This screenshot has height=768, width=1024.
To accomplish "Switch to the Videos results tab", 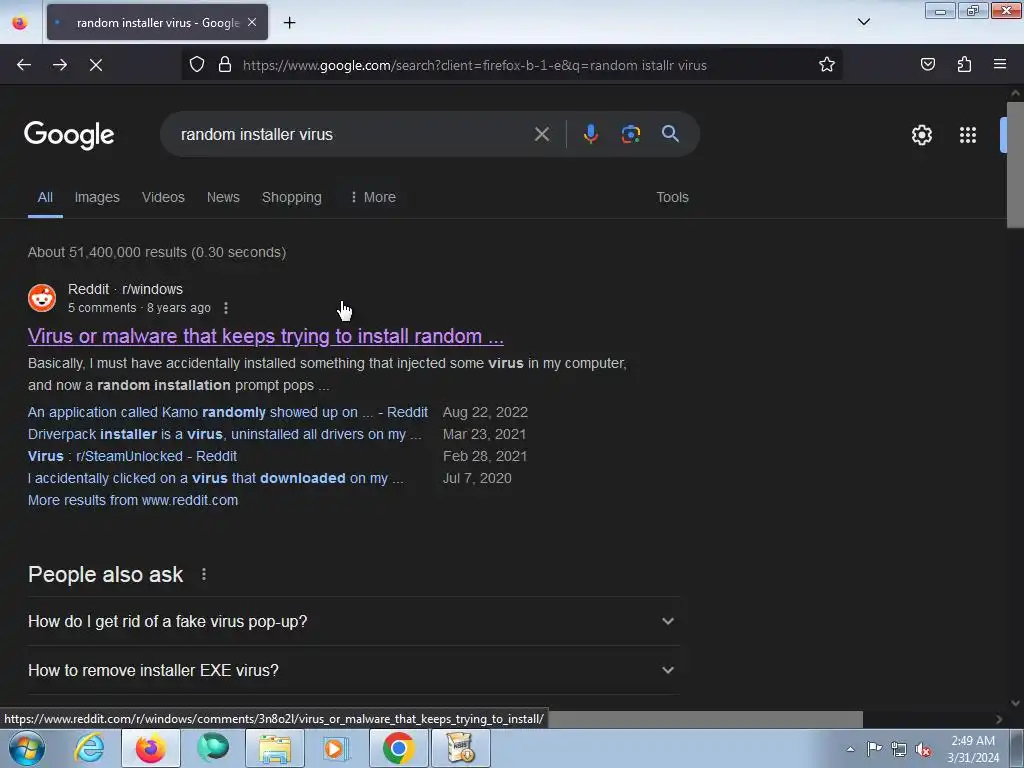I will (x=163, y=197).
